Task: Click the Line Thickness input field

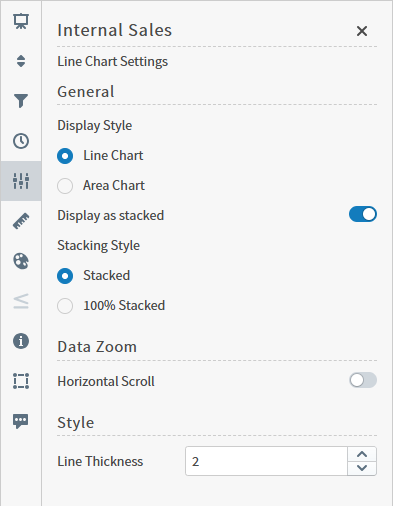Action: [x=266, y=461]
